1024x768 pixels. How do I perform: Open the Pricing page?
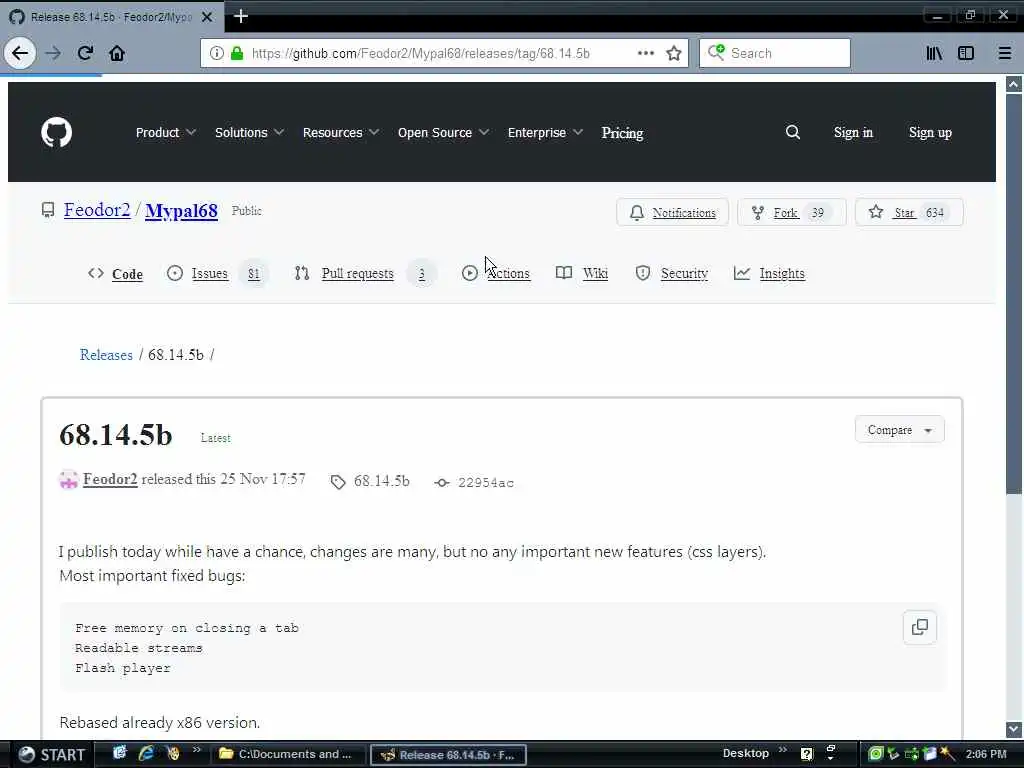pos(622,133)
